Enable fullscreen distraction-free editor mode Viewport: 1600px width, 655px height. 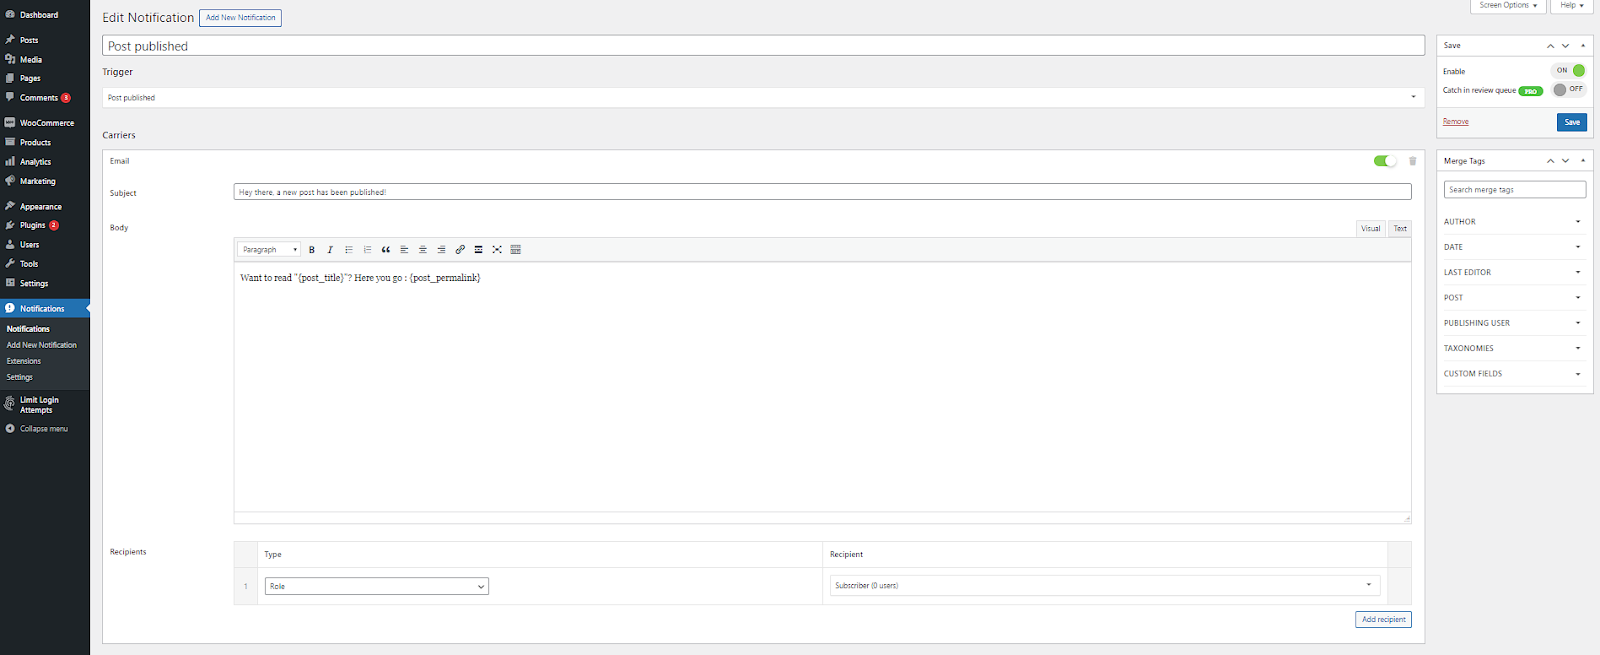(497, 250)
